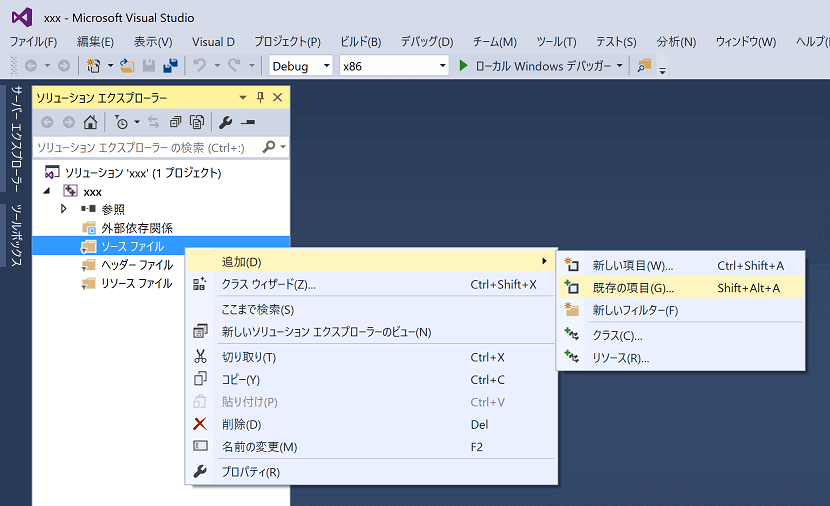Viewport: 830px width, 506px height.
Task: Click the 追加(D) context menu entry
Action: coord(371,261)
